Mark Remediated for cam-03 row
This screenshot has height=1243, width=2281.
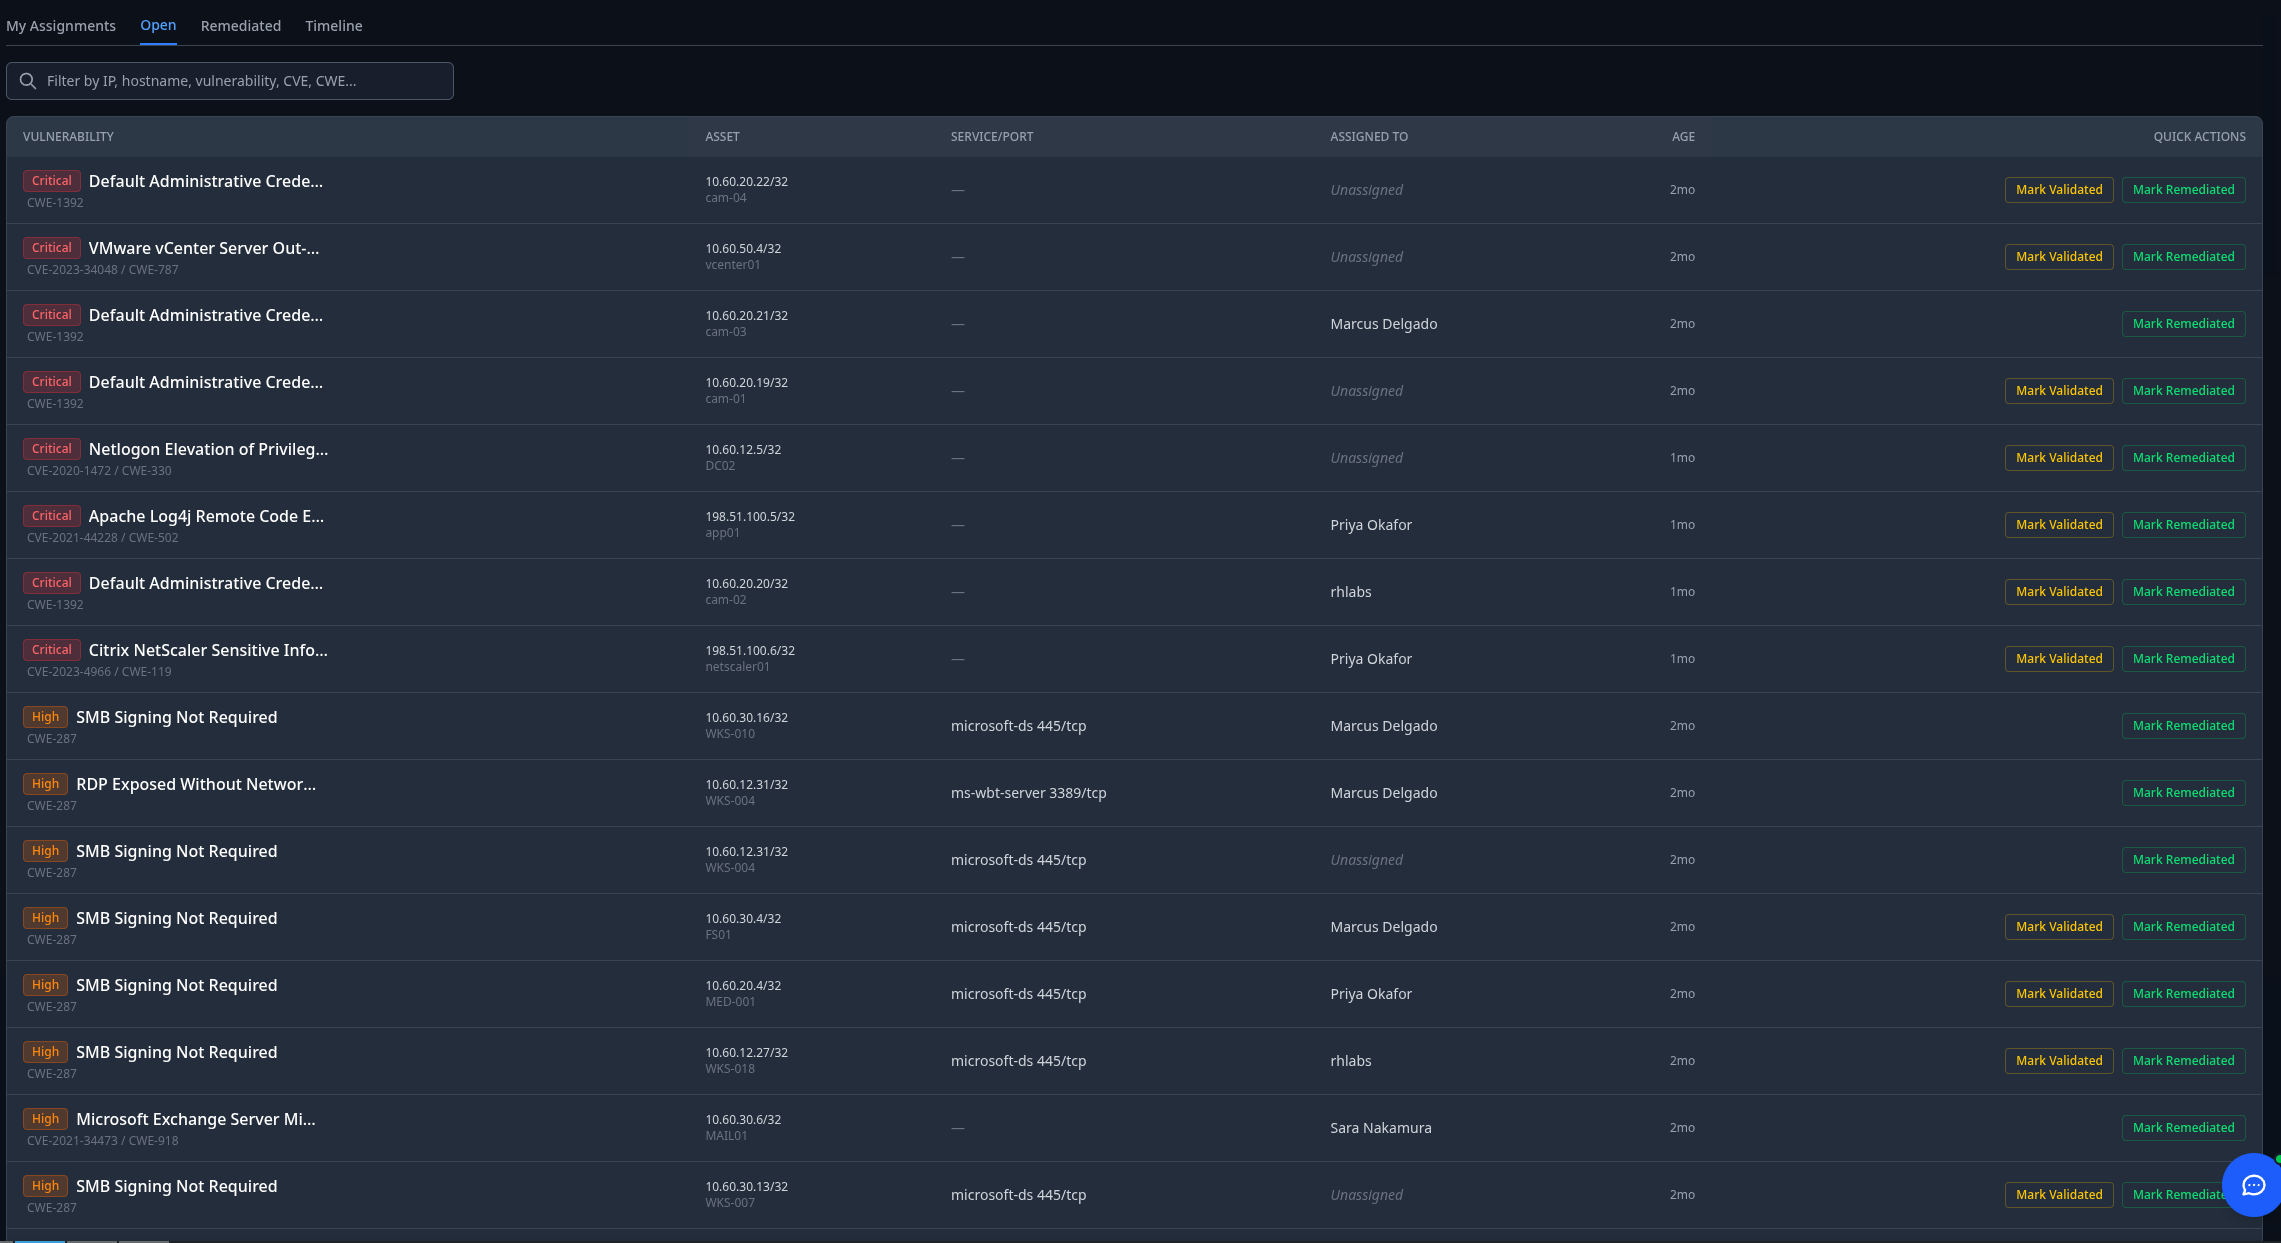point(2183,324)
